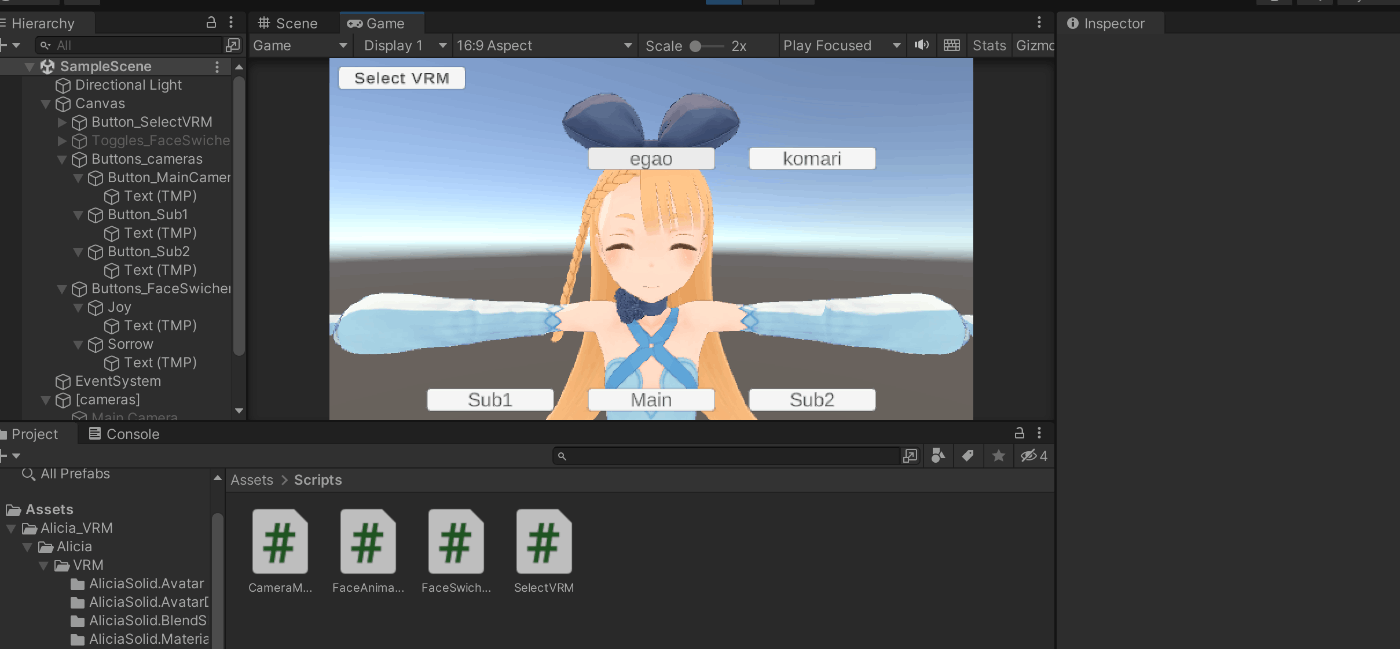Enable the Stats overlay in Game view
The width and height of the screenshot is (1400, 649).
(x=988, y=45)
